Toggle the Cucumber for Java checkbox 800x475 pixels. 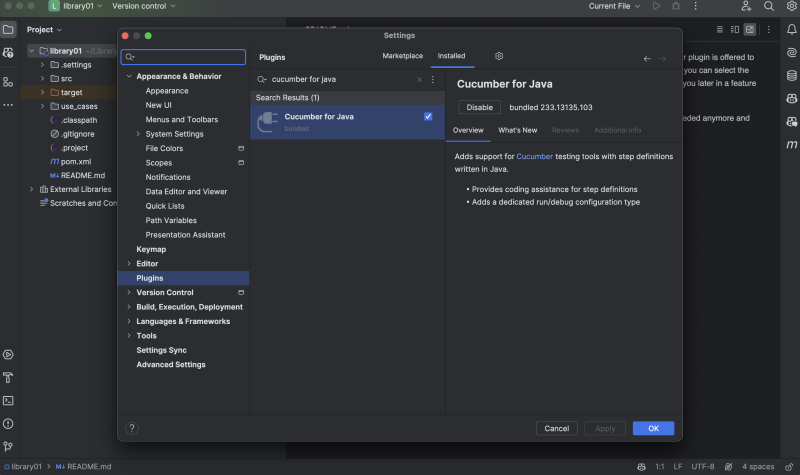pyautogui.click(x=428, y=116)
